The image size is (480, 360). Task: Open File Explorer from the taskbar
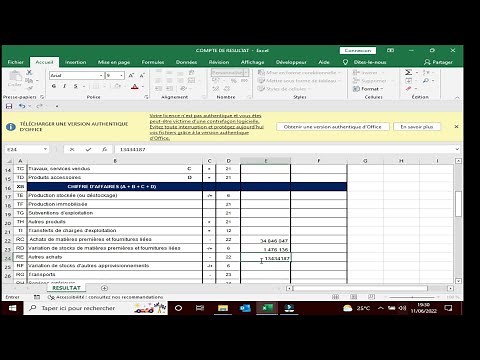coord(223,308)
